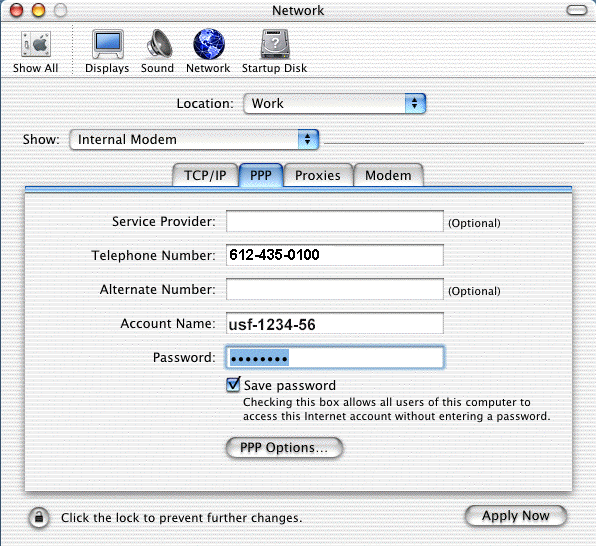Image resolution: width=596 pixels, height=546 pixels.
Task: Click in the Service Provider field
Action: point(335,221)
